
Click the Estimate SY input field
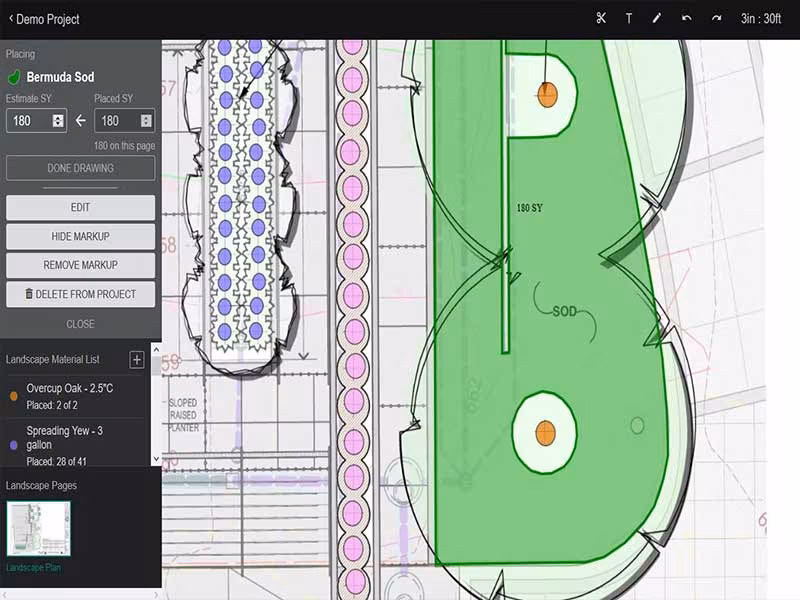(36, 120)
